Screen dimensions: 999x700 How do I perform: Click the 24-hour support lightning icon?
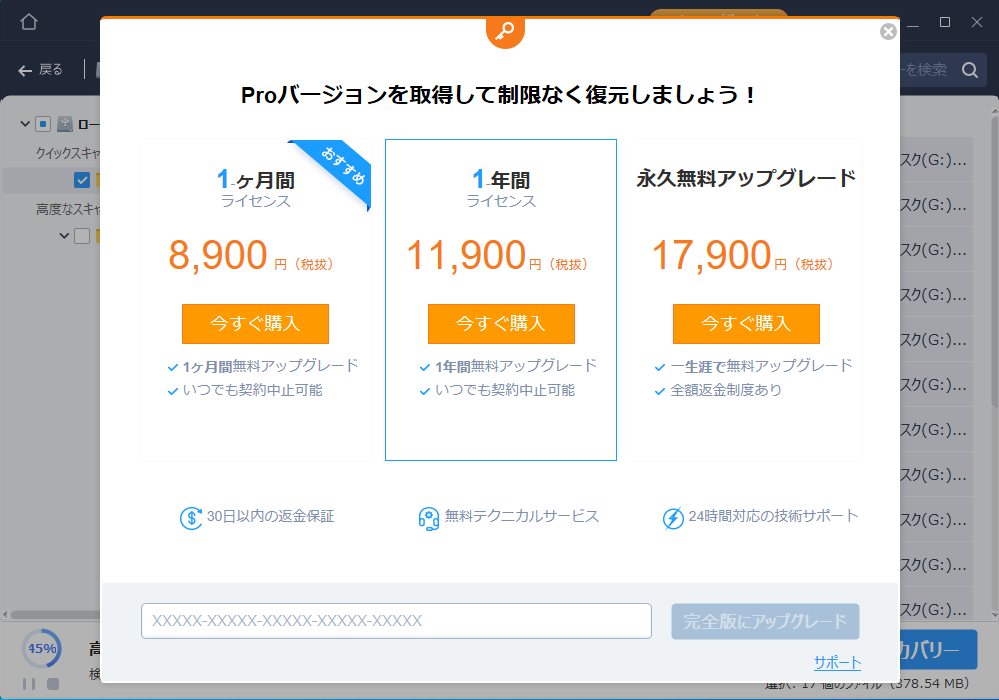click(673, 518)
